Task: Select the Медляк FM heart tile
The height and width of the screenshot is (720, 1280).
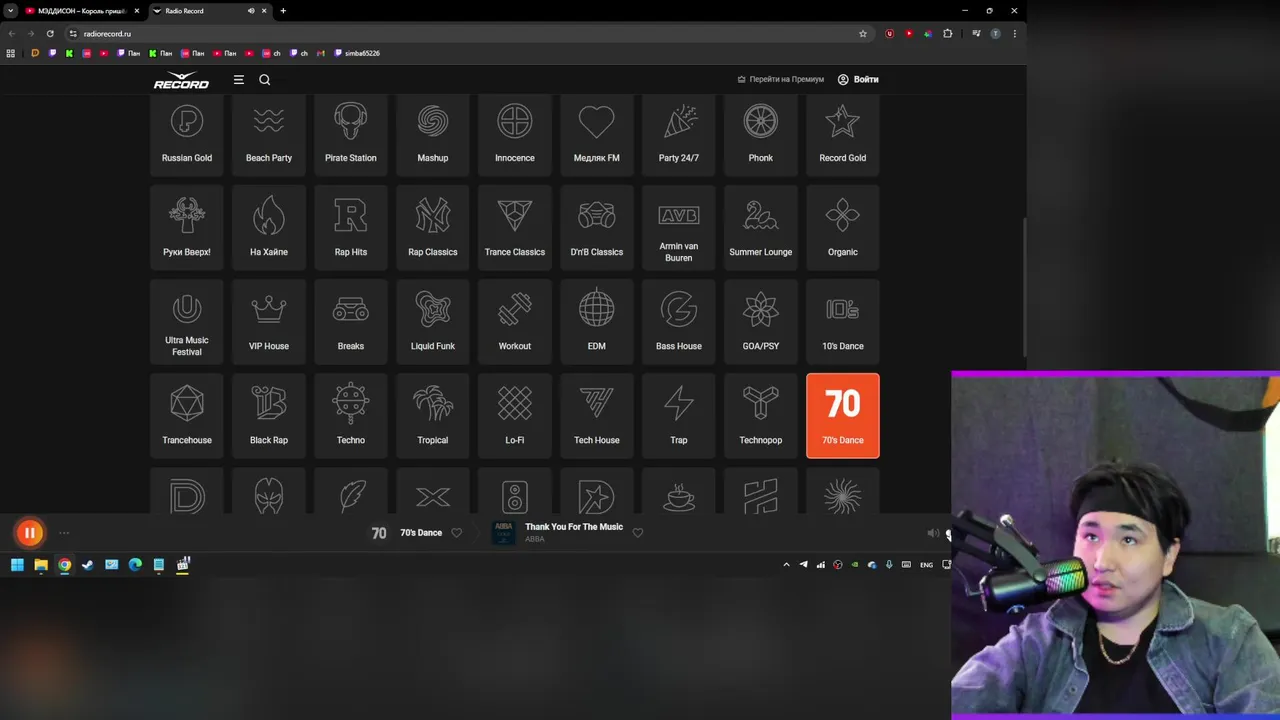Action: pos(597,135)
